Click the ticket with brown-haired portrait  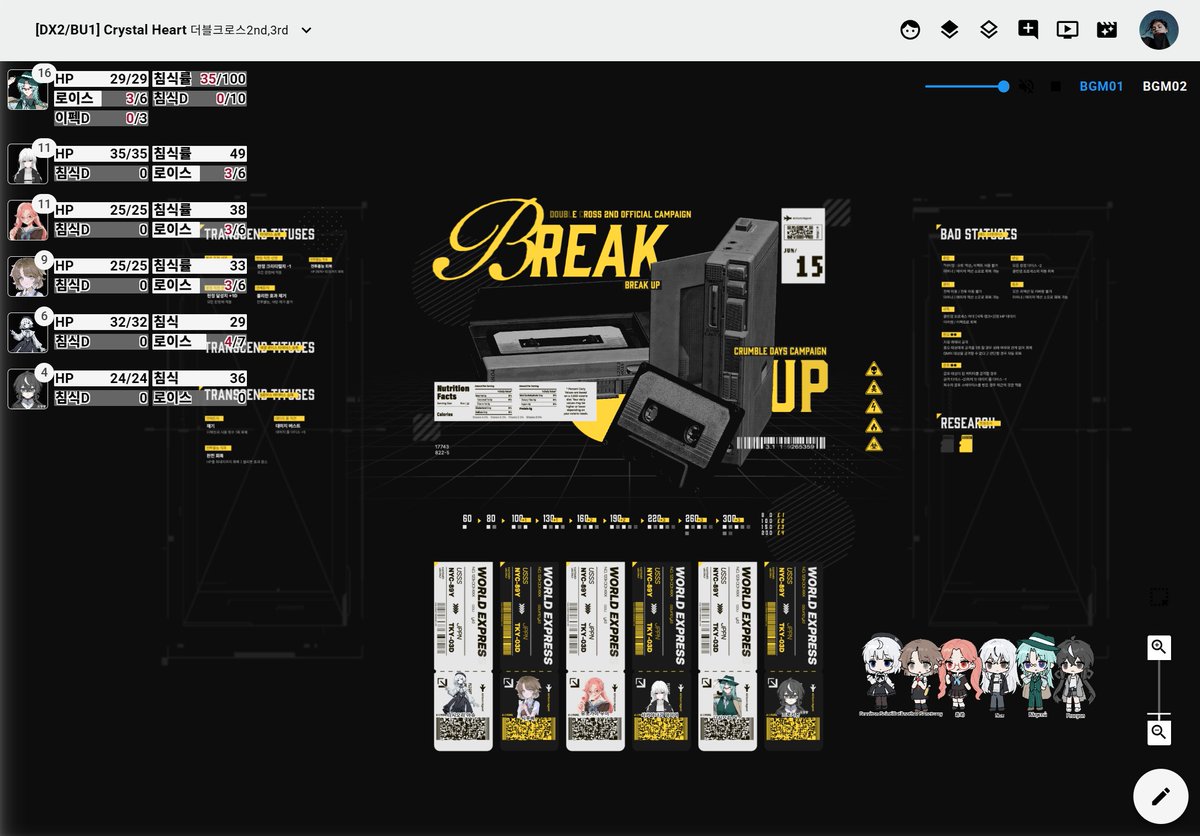[x=529, y=656]
